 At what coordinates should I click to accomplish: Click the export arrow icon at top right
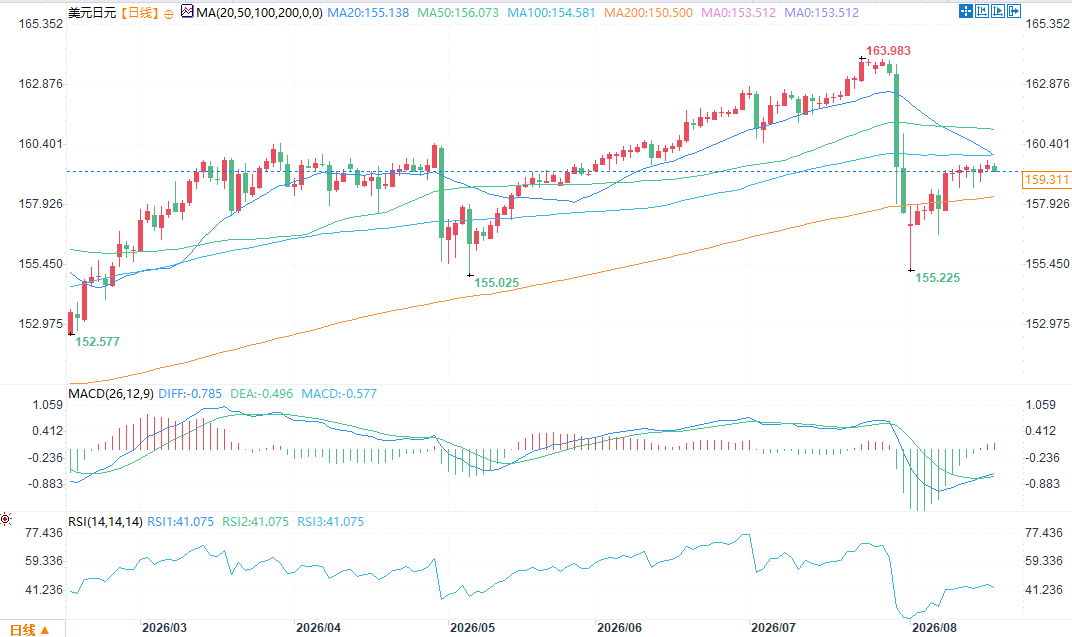tap(1014, 11)
